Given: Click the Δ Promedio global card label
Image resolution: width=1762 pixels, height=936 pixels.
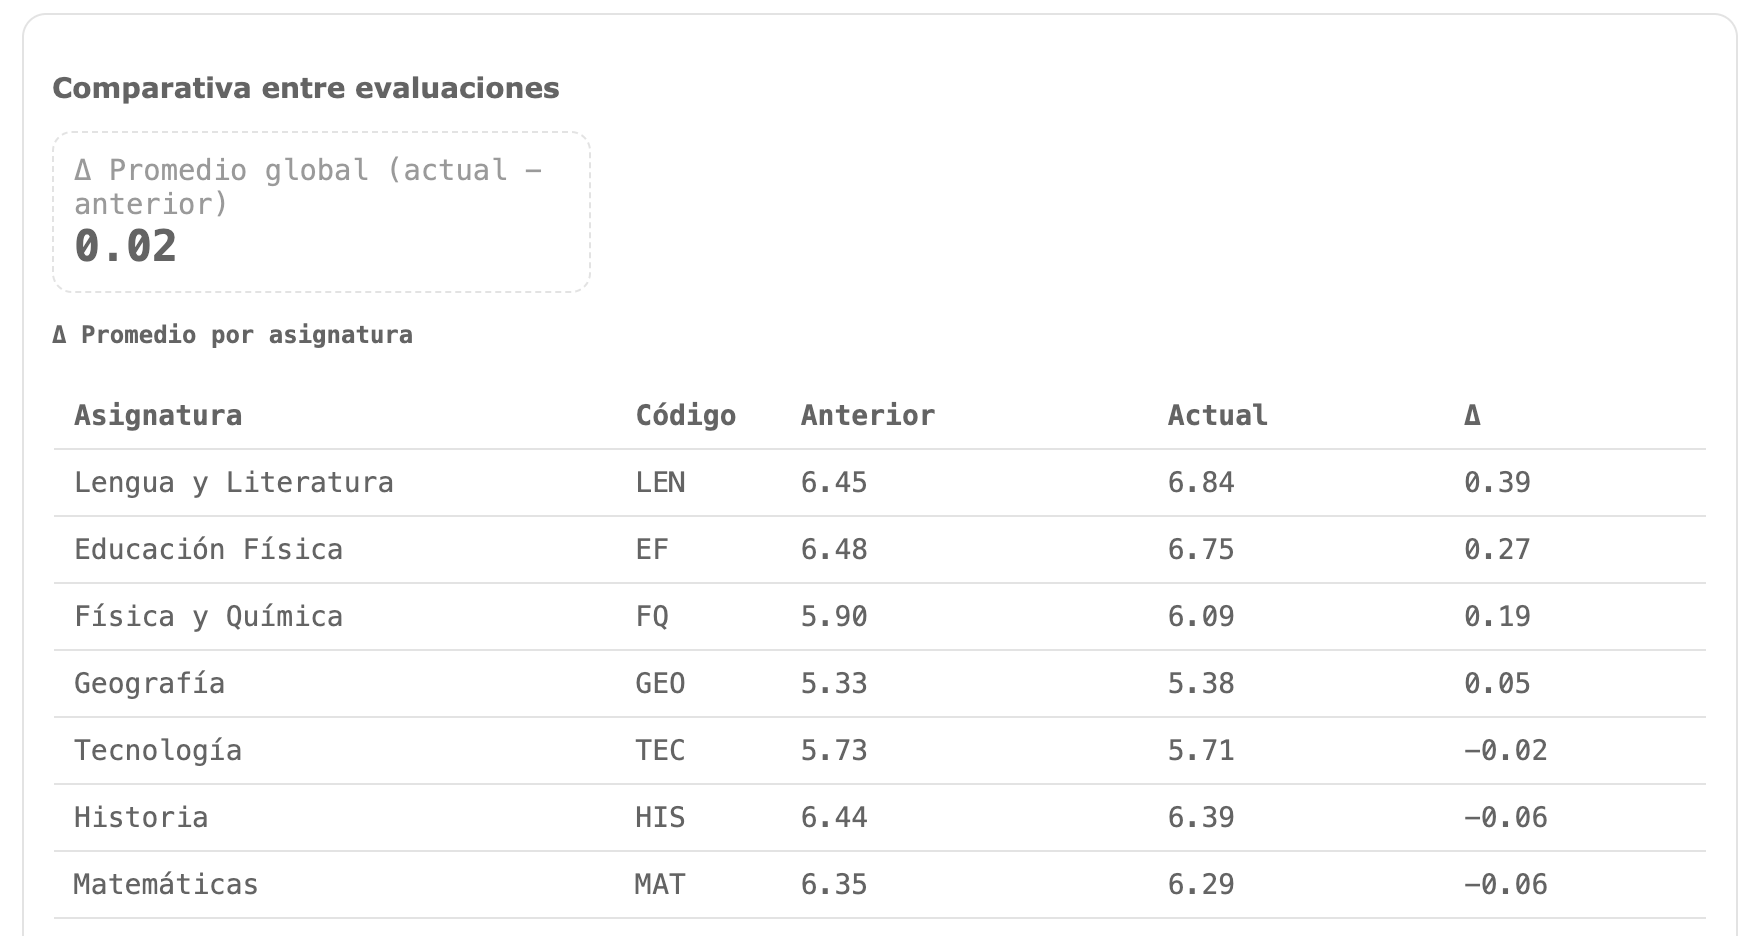Looking at the screenshot, I should (308, 187).
